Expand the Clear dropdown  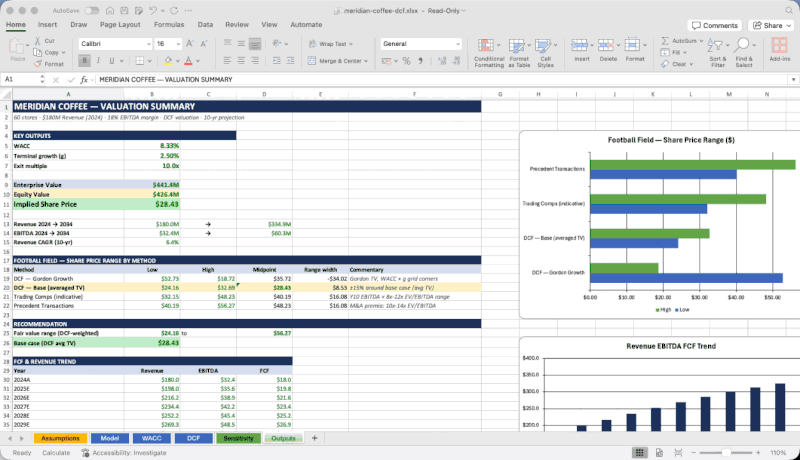(x=691, y=64)
